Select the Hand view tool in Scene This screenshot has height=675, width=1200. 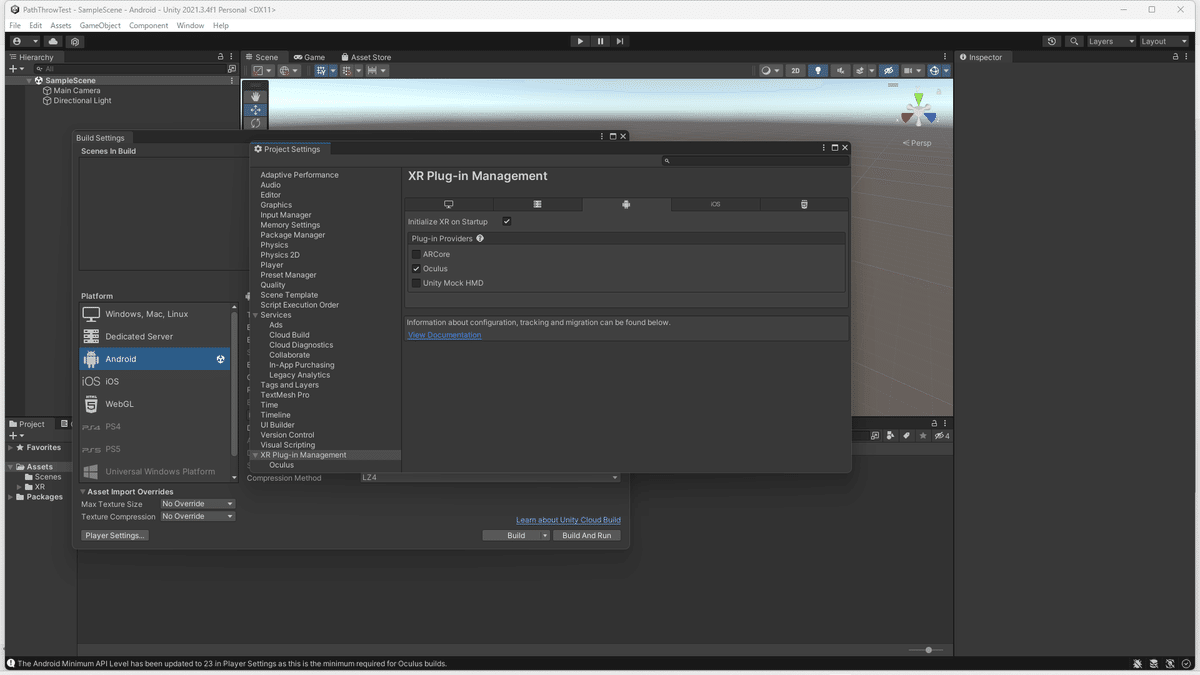coord(255,96)
